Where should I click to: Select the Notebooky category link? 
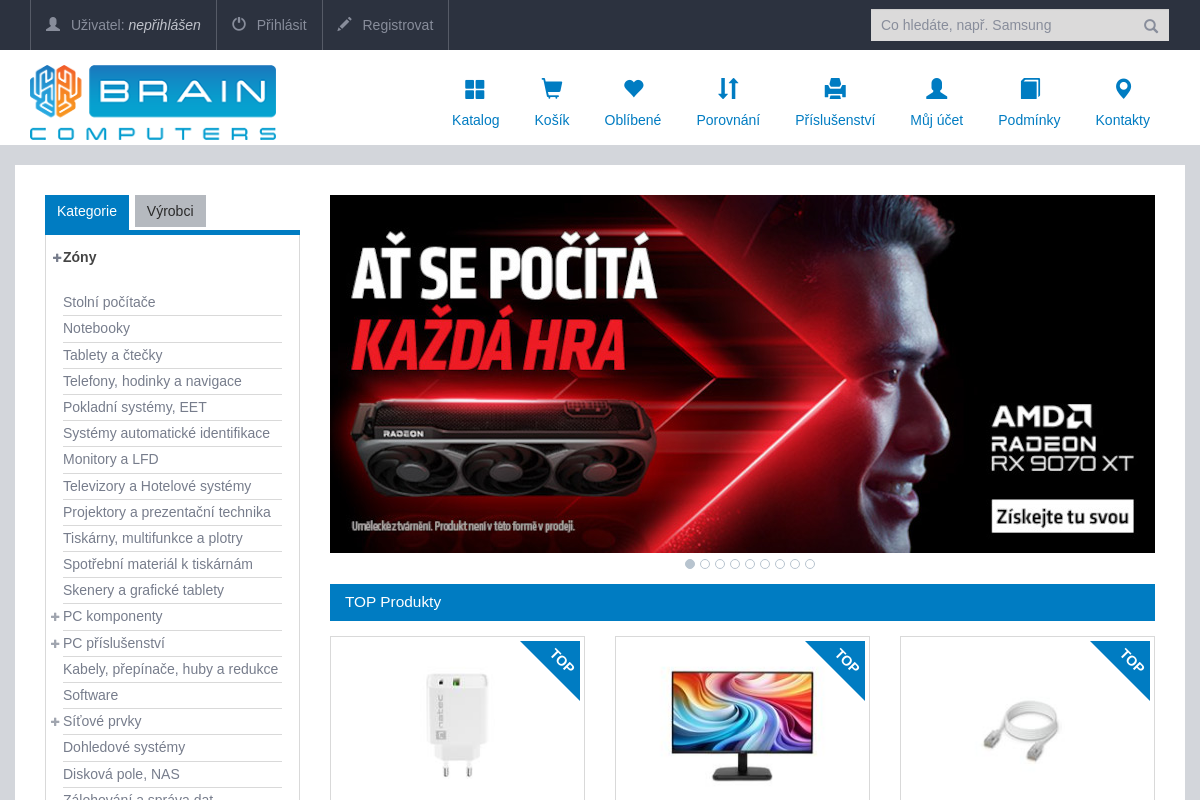[x=96, y=328]
